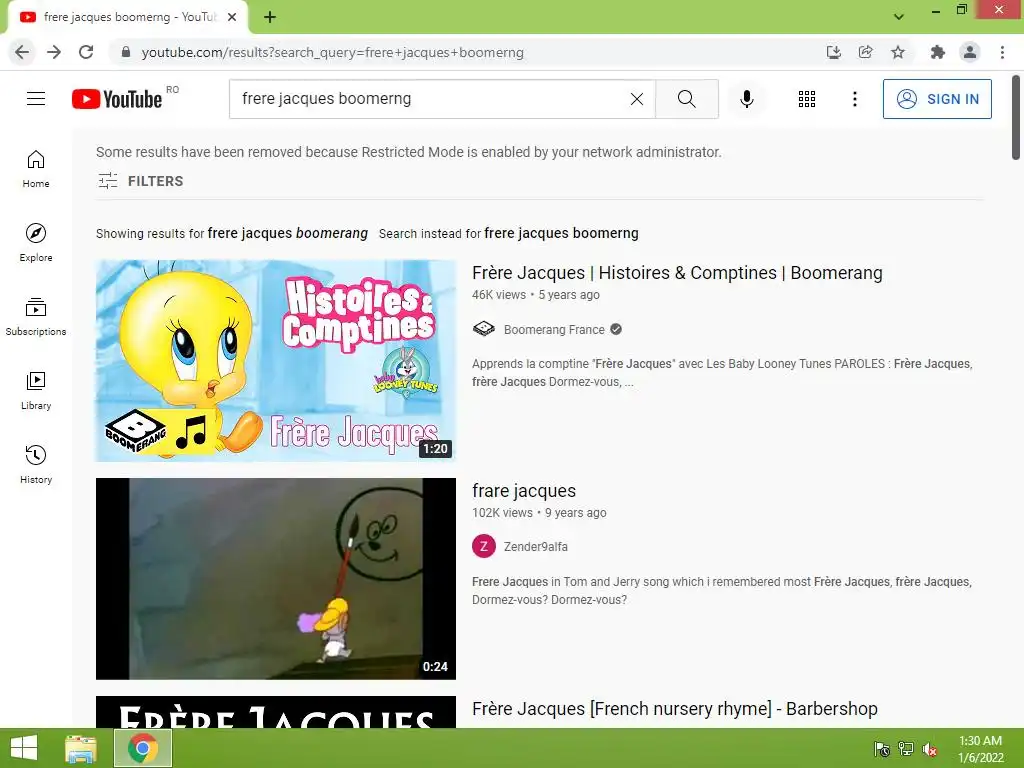Screen dimensions: 1024x768
Task: Share this page from address bar
Action: point(865,52)
